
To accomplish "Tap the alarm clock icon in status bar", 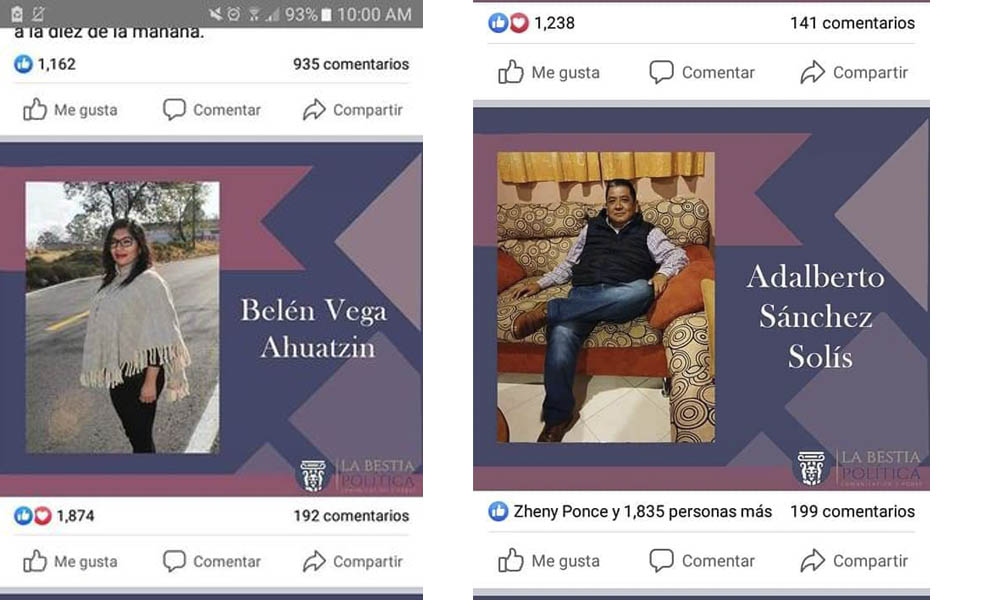I will (234, 14).
